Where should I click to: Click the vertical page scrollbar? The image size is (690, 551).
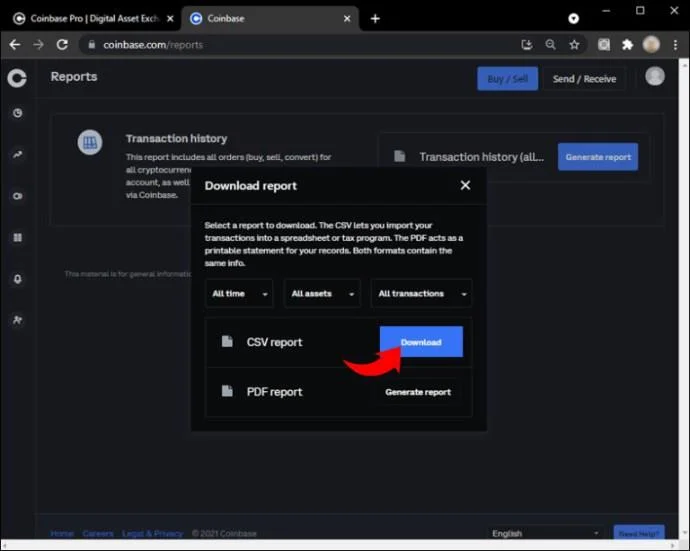tap(684, 299)
